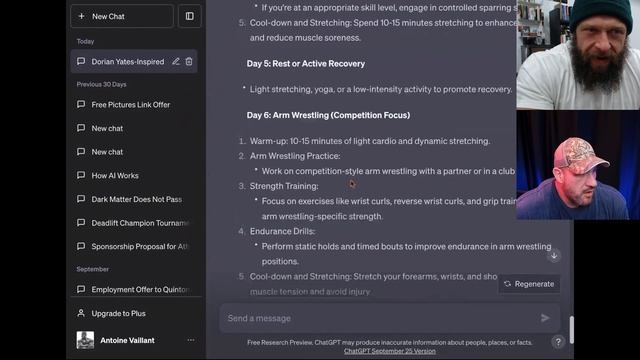Open the Free Pictures Link Offer chat
The height and width of the screenshot is (360, 640).
click(x=131, y=105)
